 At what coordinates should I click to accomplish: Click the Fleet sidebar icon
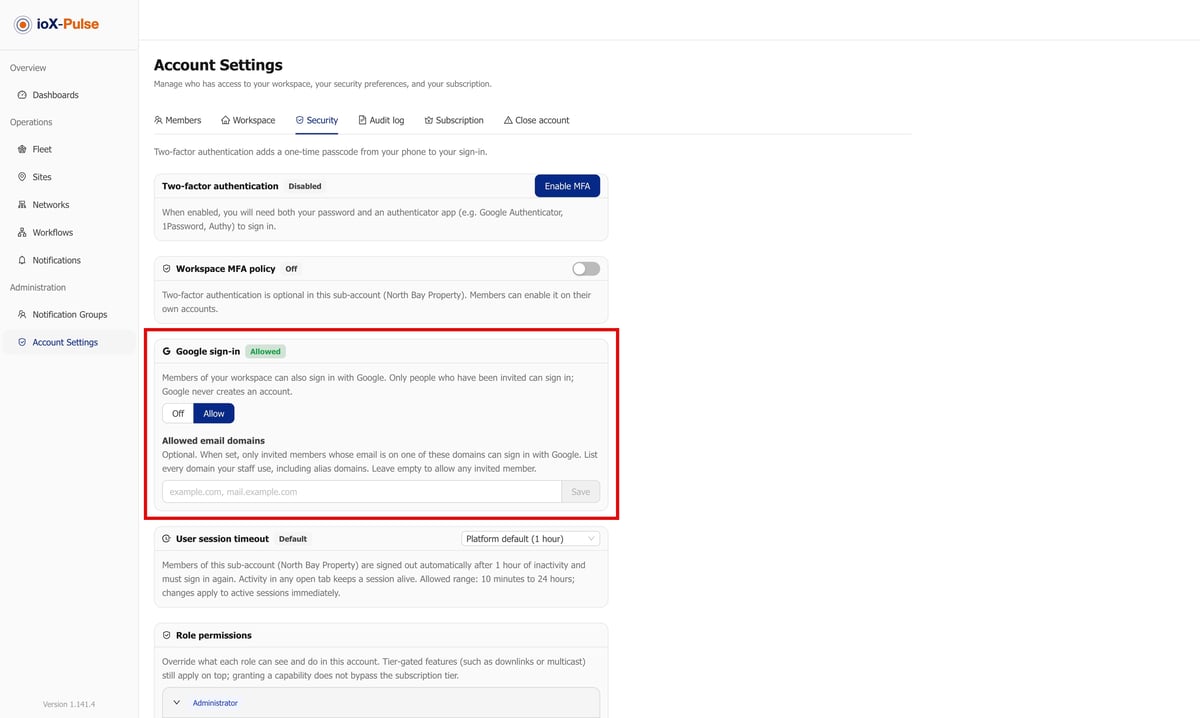tap(22, 149)
